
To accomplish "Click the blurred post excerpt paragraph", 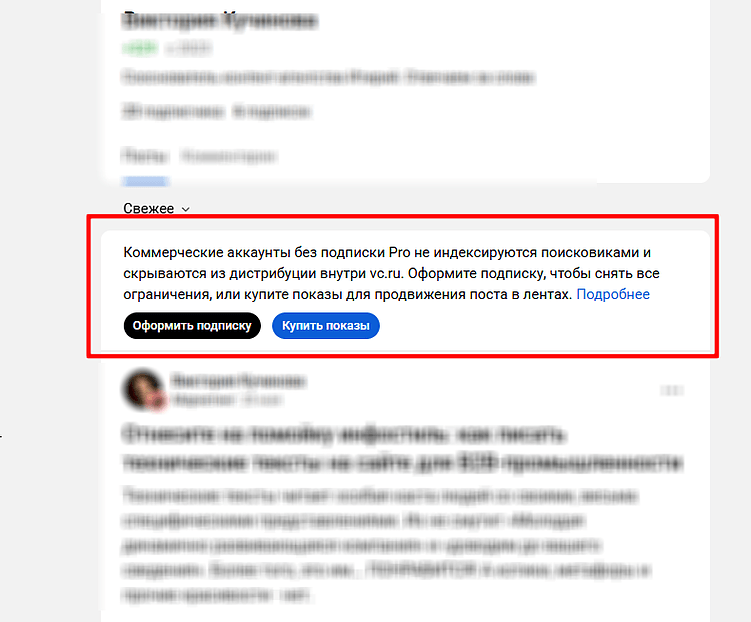I will (386, 545).
